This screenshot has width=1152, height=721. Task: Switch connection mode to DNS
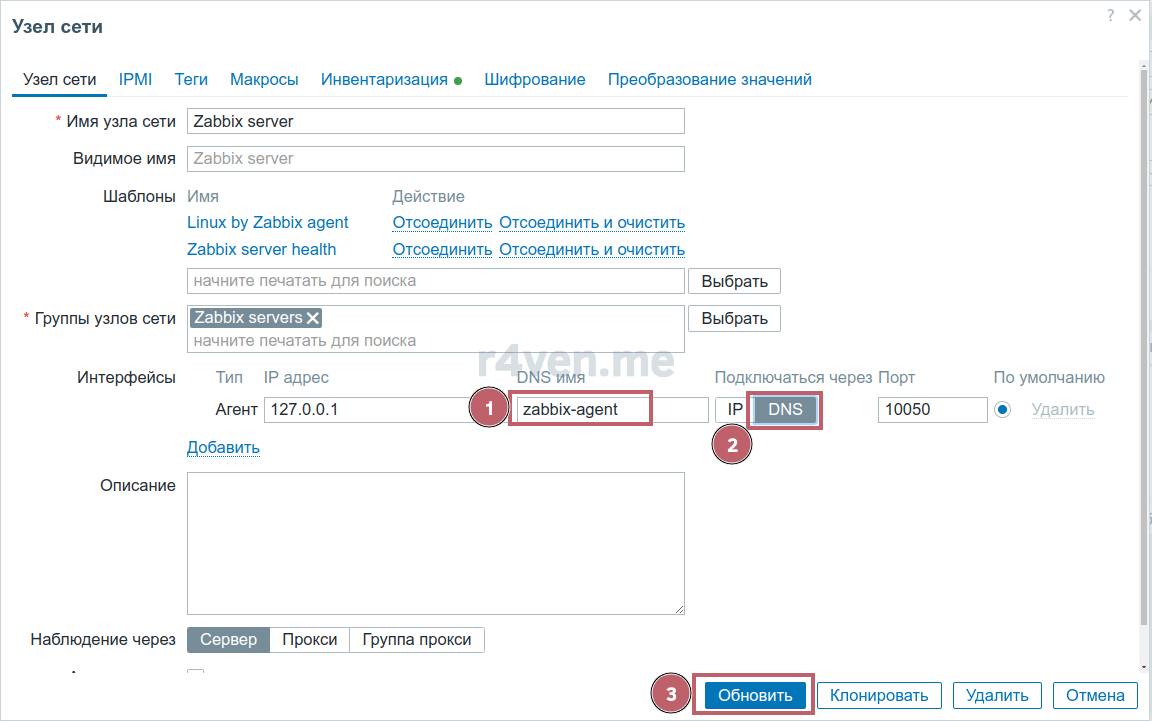click(x=785, y=409)
